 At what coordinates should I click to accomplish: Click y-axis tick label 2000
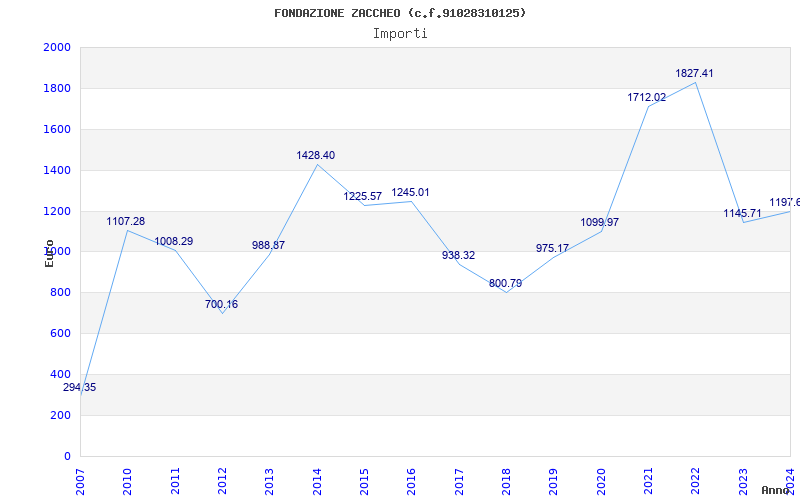57,47
